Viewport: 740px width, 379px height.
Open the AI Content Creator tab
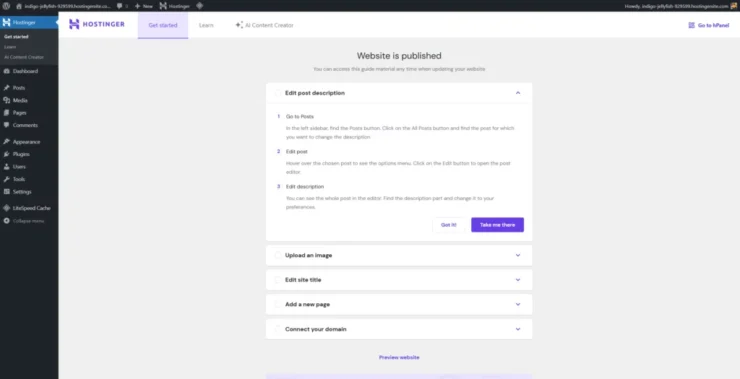pos(264,25)
